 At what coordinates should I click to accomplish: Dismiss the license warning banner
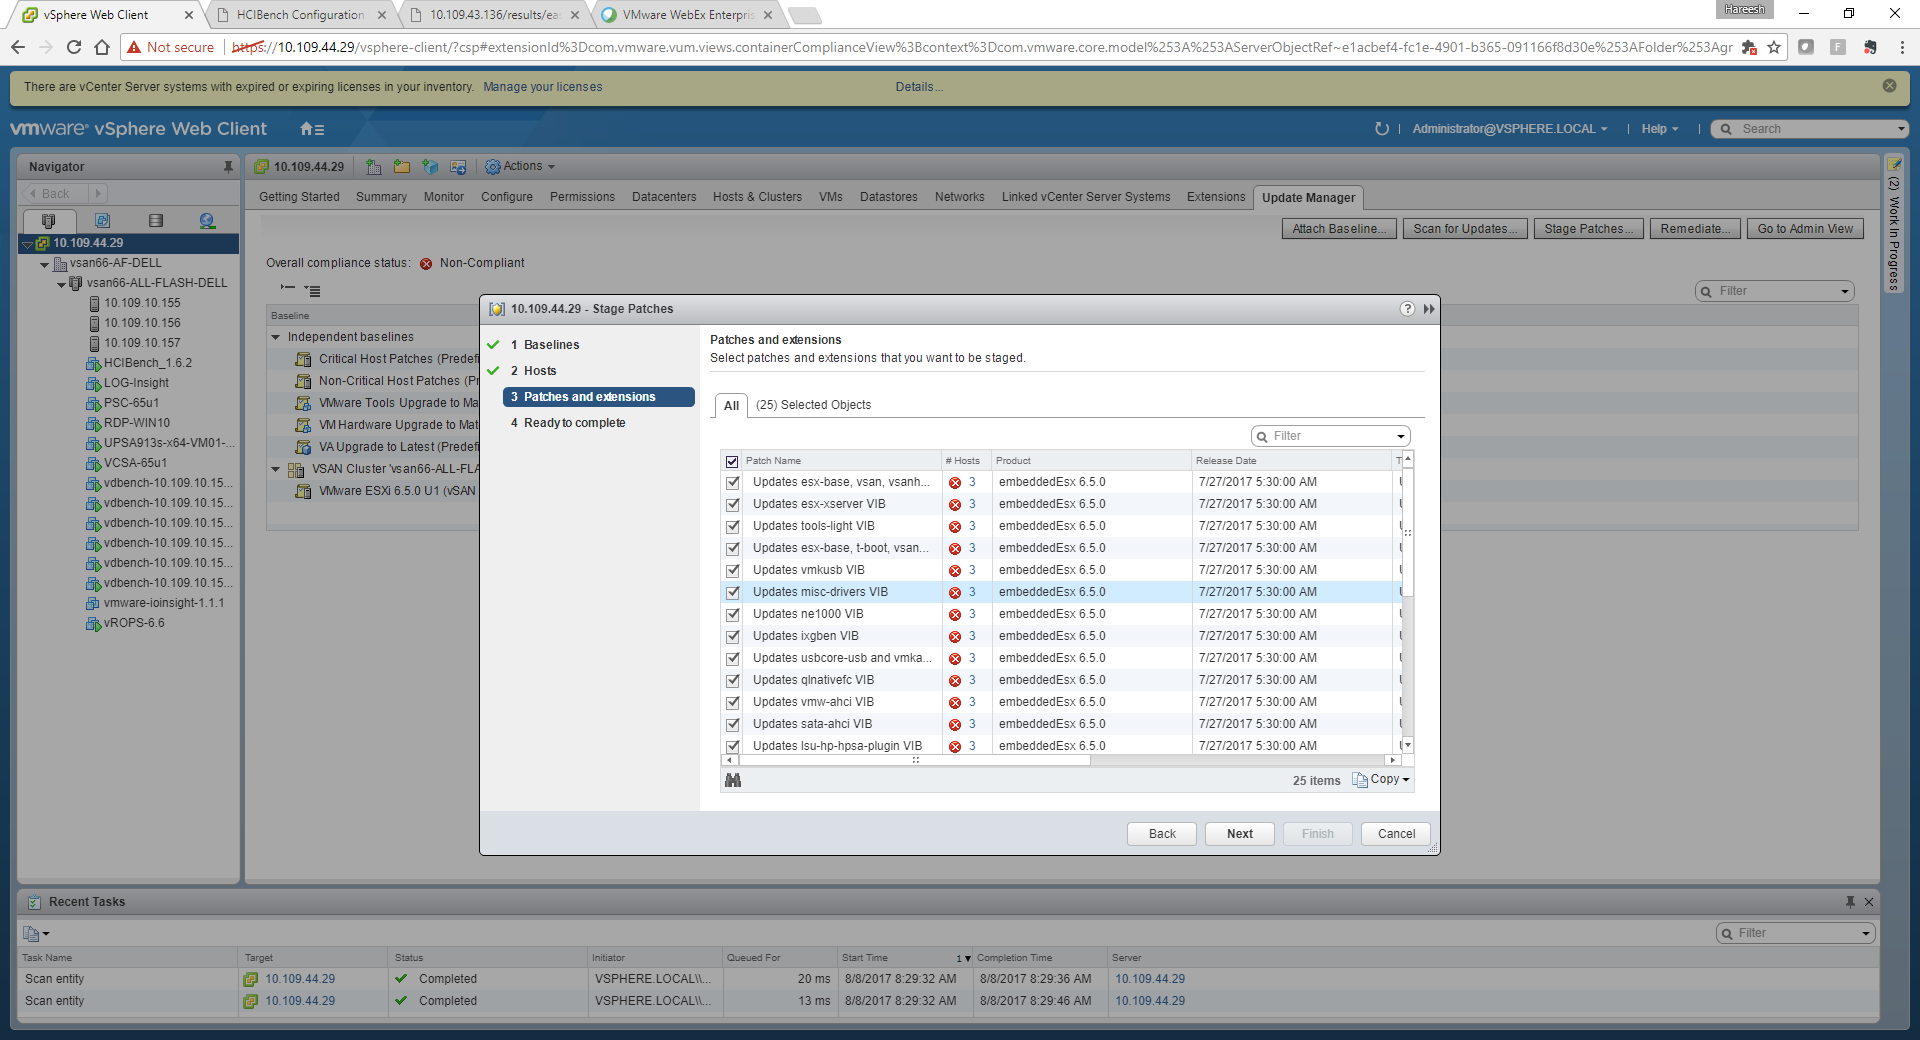pyautogui.click(x=1889, y=86)
